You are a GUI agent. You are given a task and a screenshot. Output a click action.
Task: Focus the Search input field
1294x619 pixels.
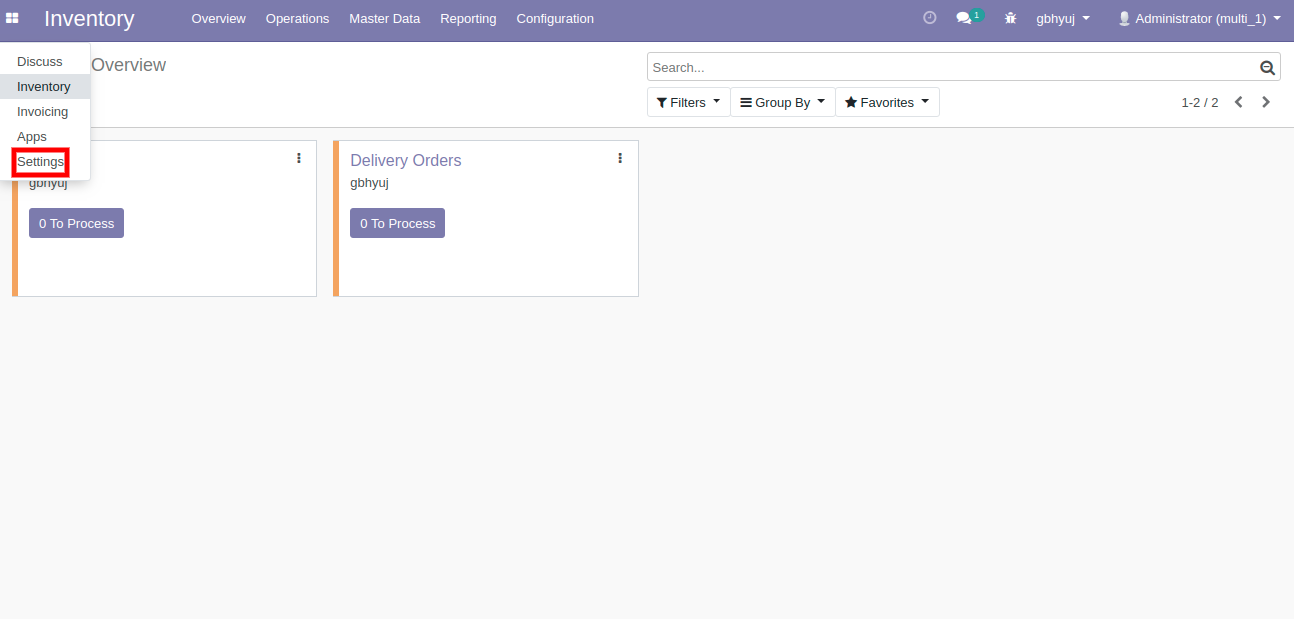950,67
